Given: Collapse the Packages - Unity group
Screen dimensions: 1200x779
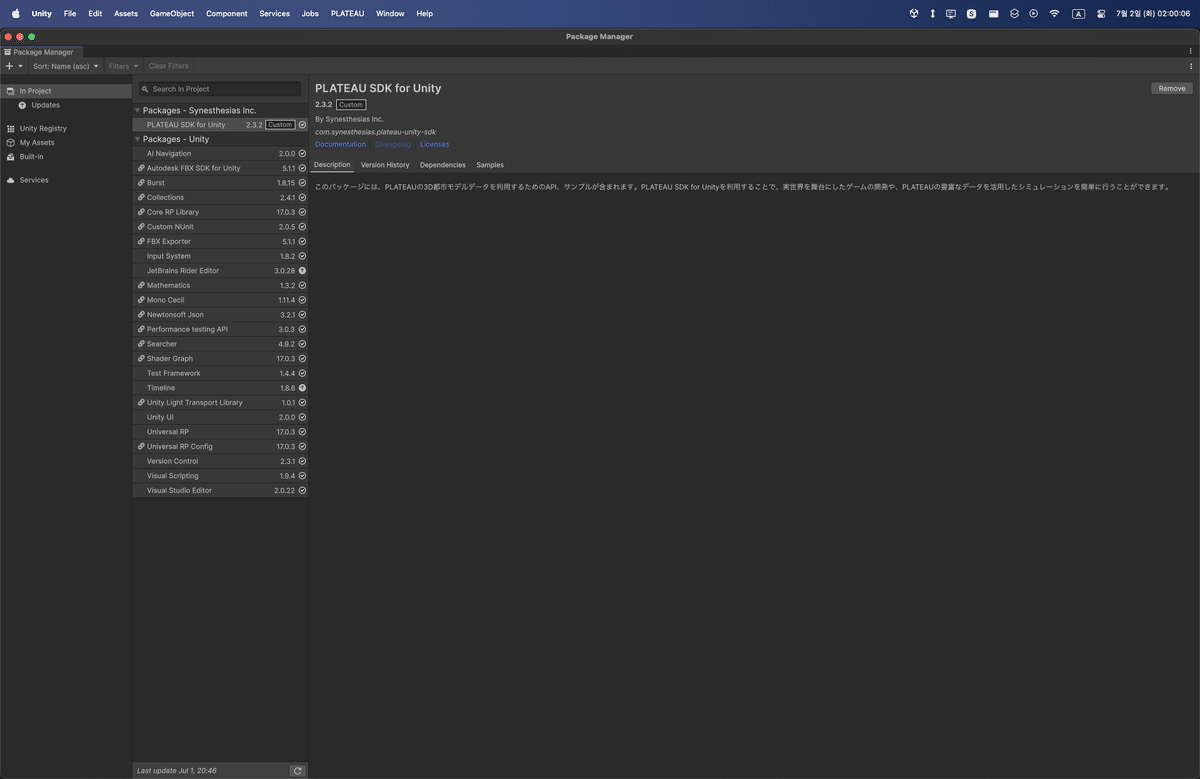Looking at the screenshot, I should click(x=137, y=139).
